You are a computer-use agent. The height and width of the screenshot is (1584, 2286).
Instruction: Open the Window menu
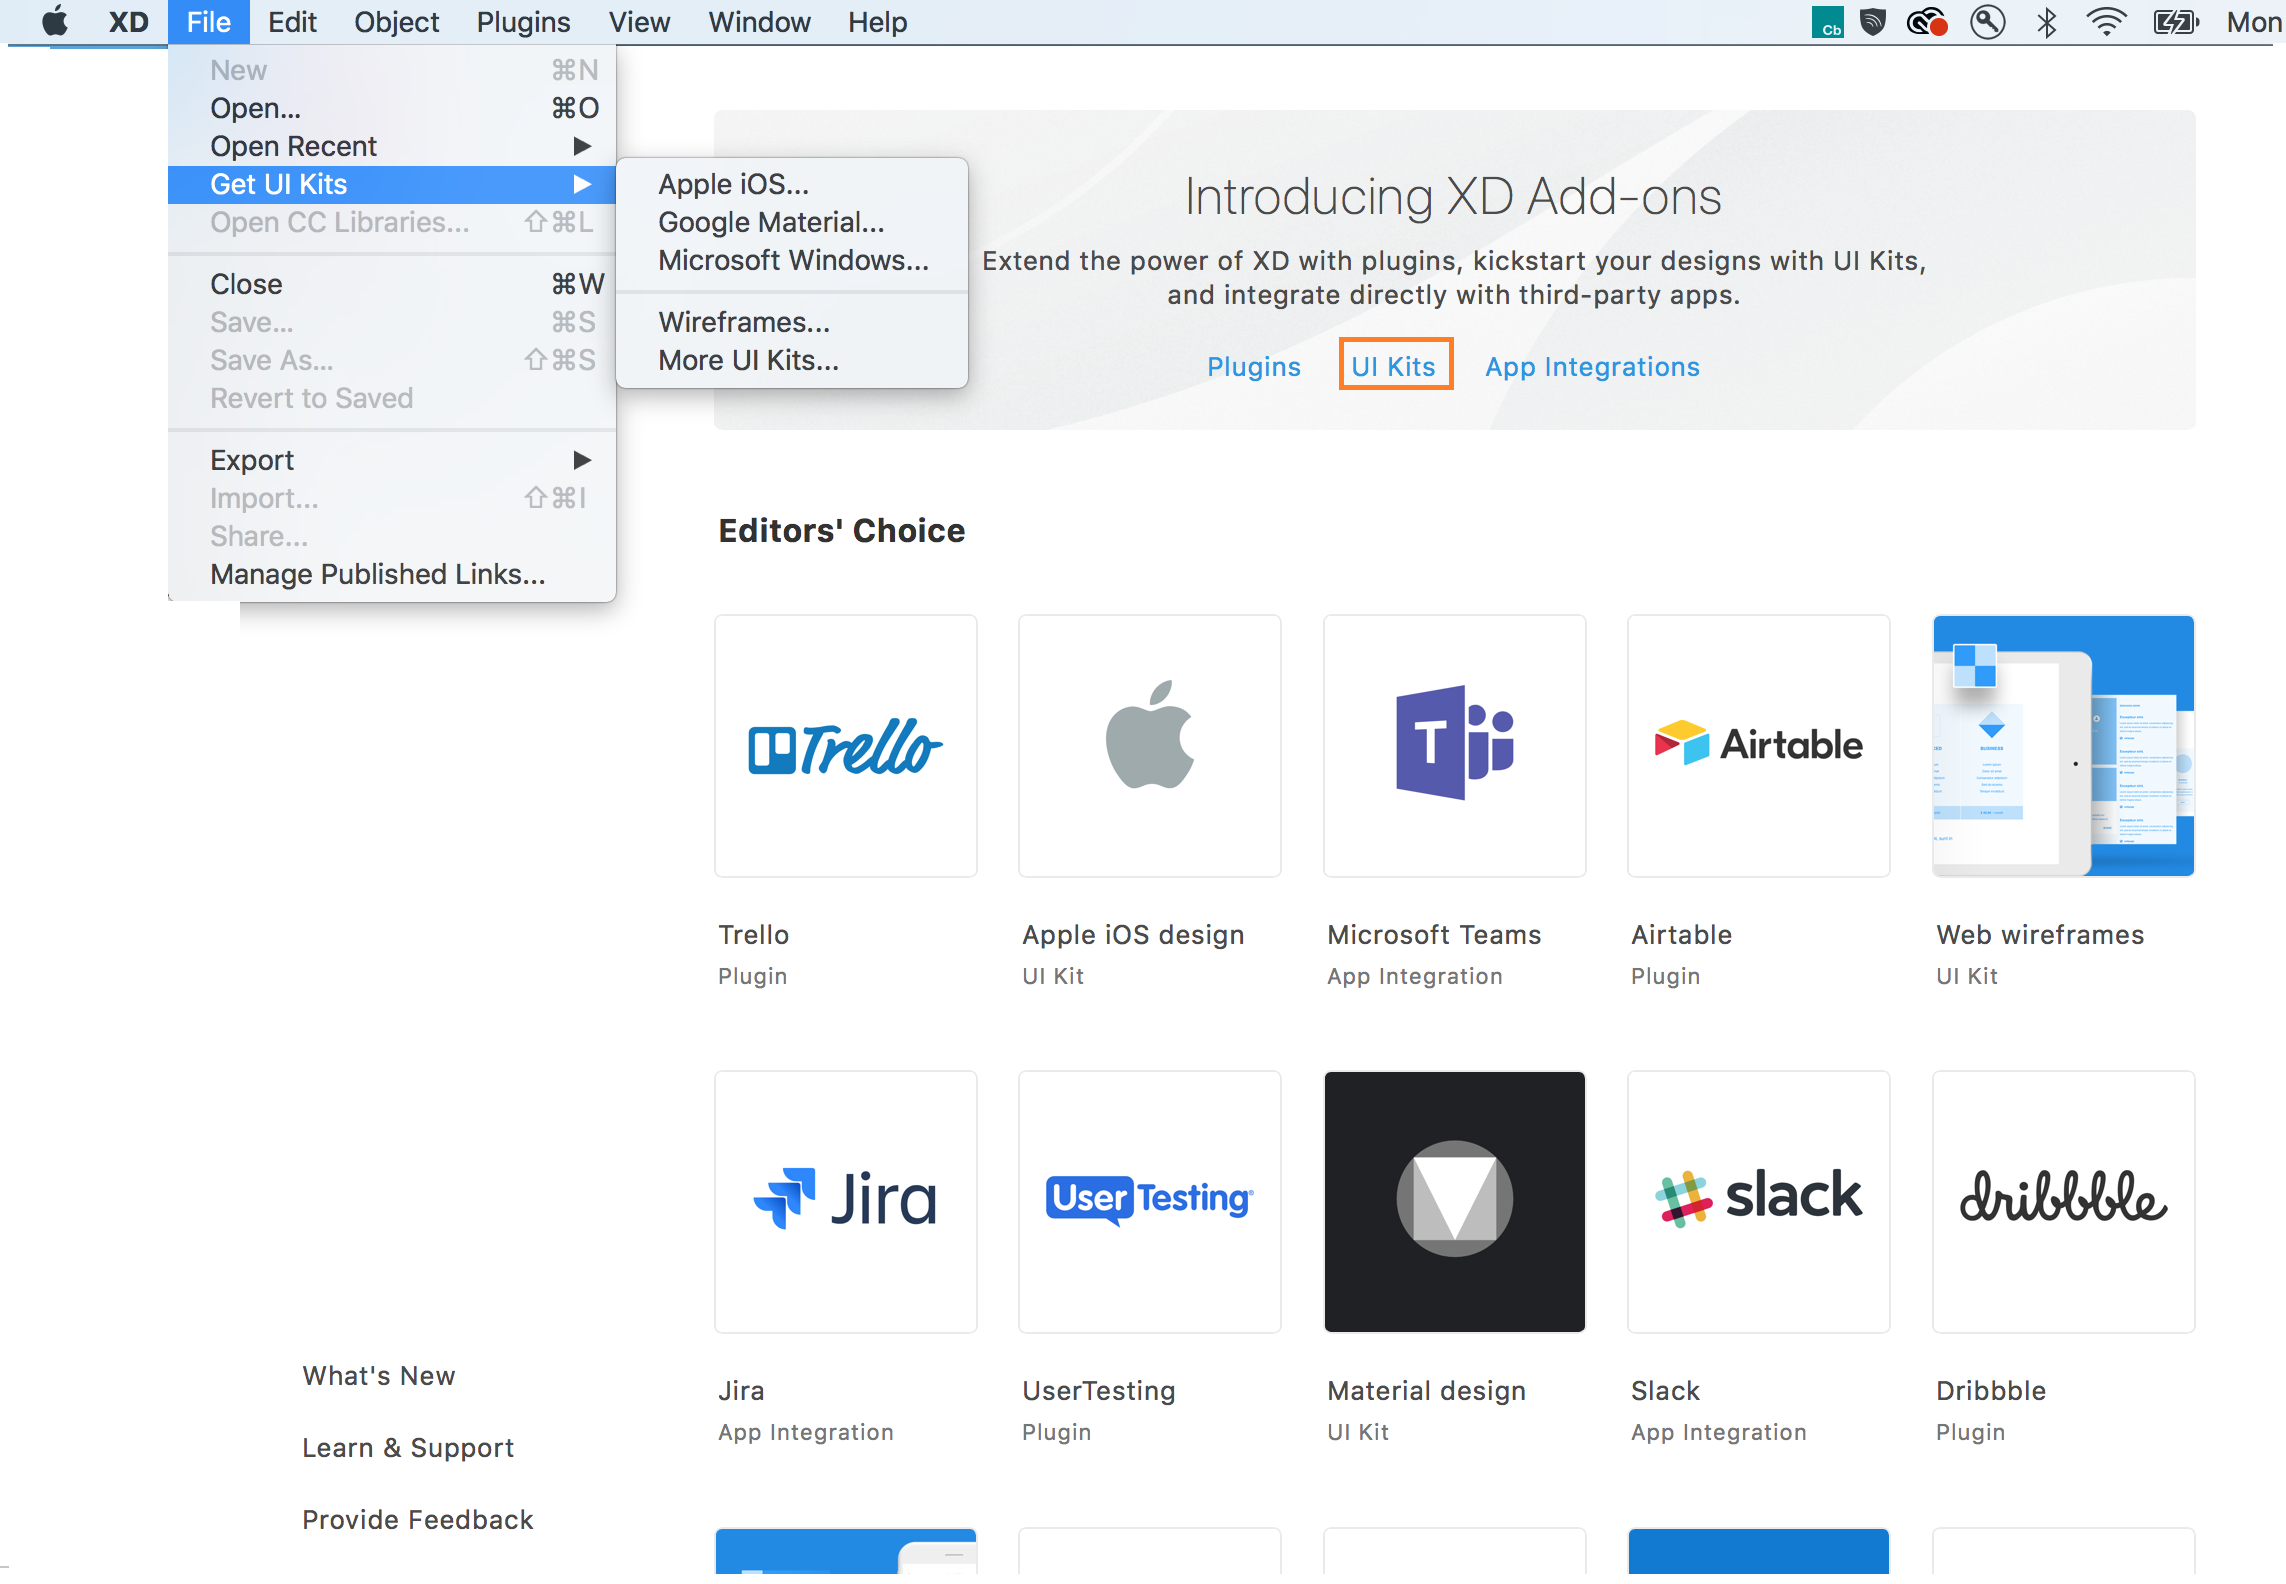759,22
